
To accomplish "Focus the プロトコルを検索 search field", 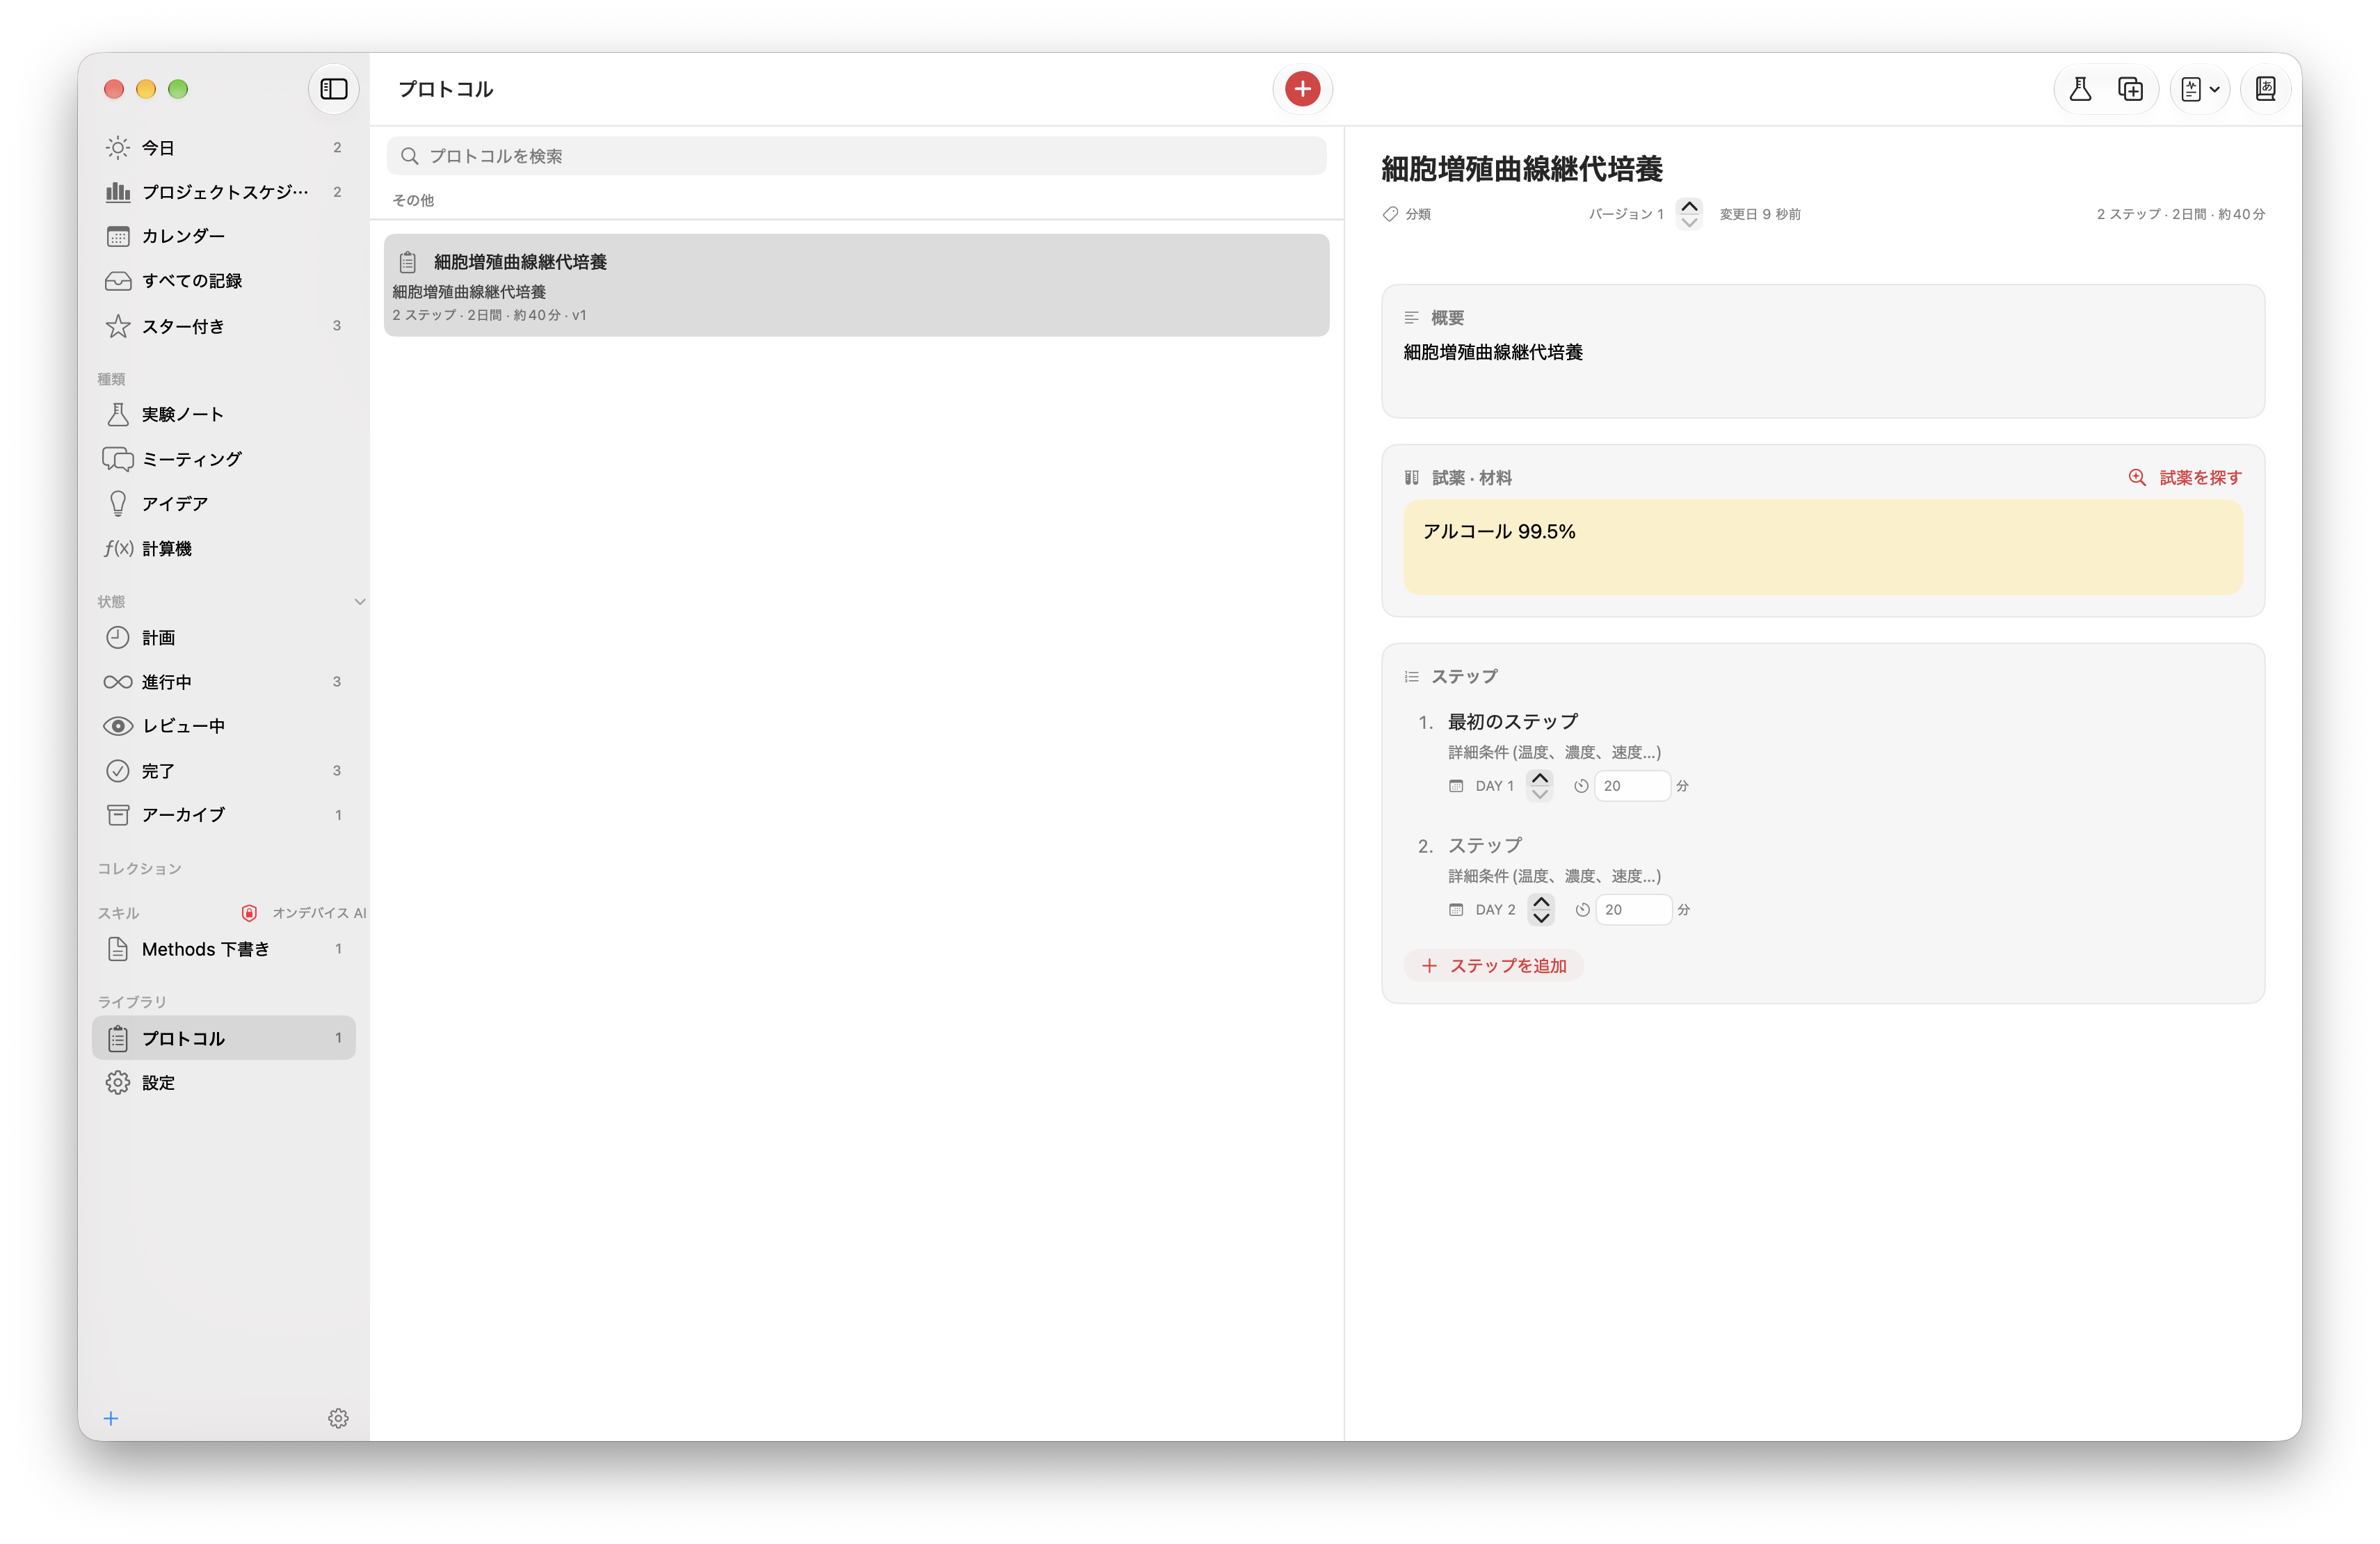I will [x=856, y=156].
